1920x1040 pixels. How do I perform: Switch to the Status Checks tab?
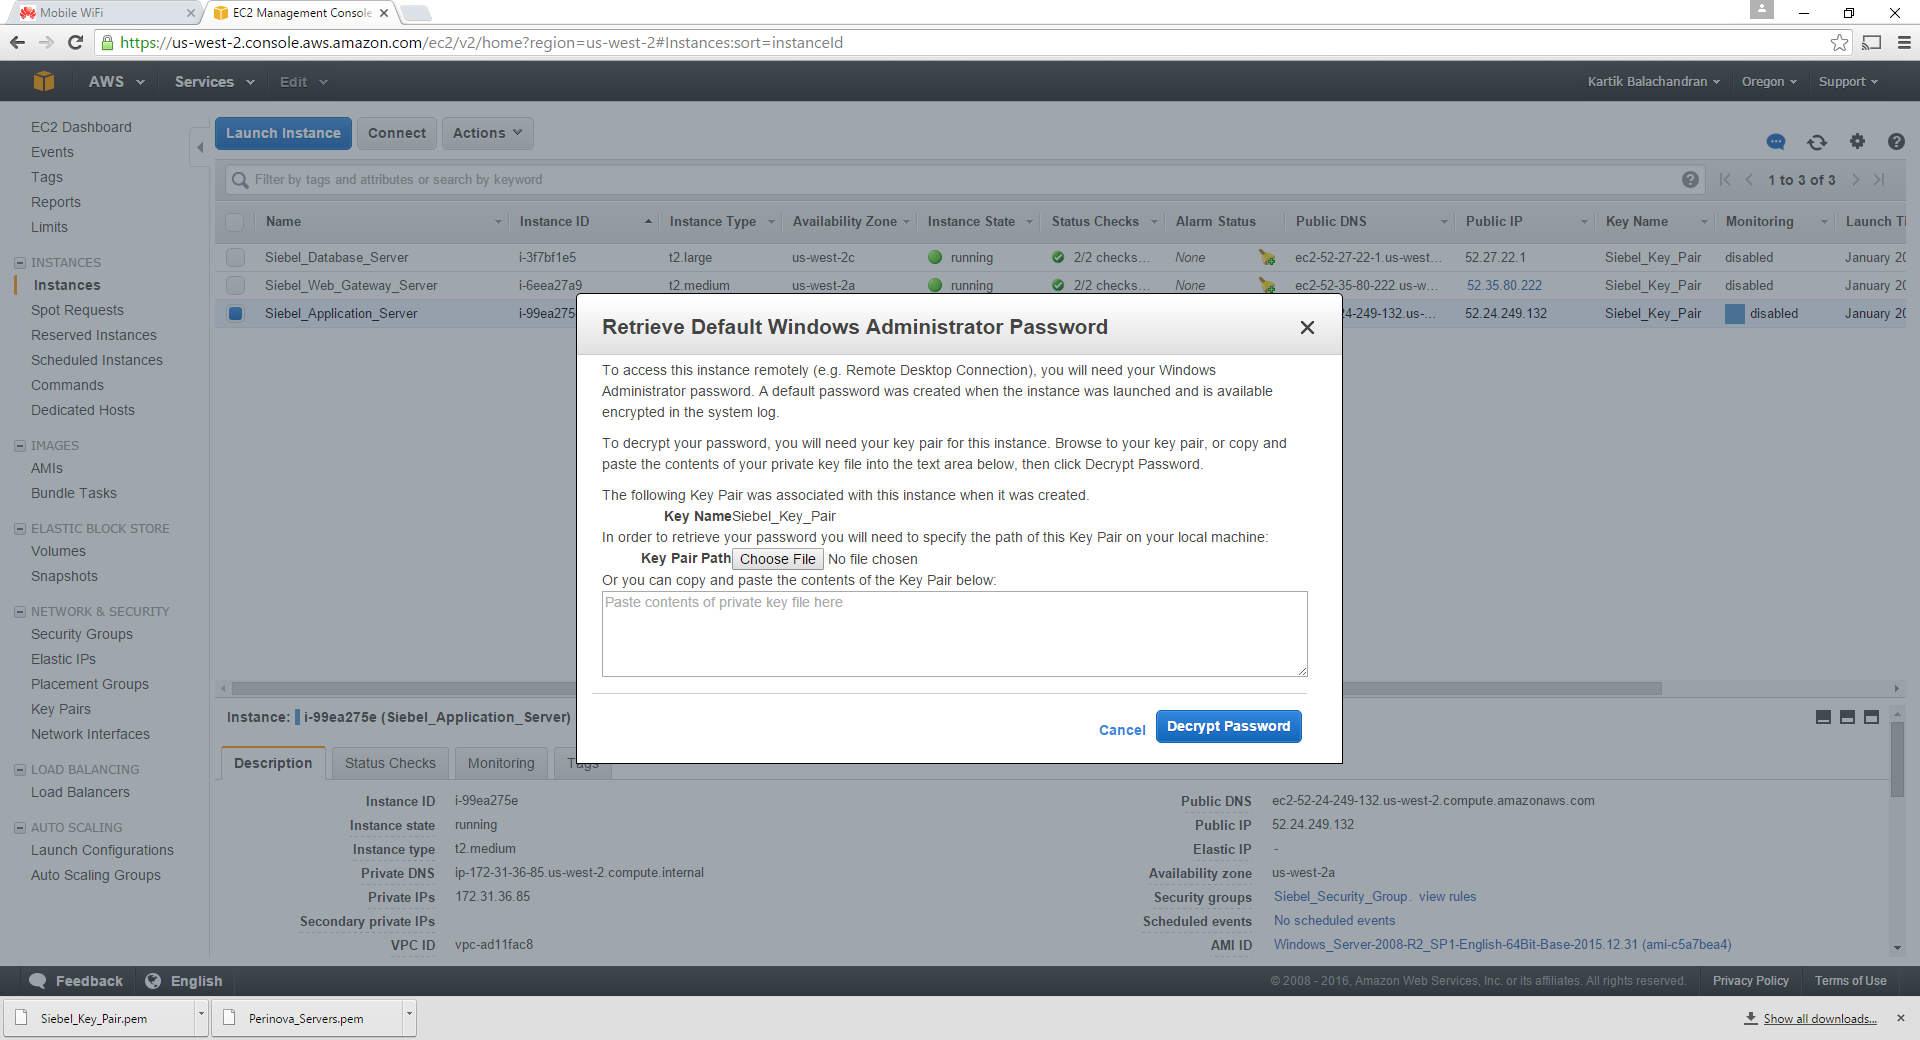[390, 763]
